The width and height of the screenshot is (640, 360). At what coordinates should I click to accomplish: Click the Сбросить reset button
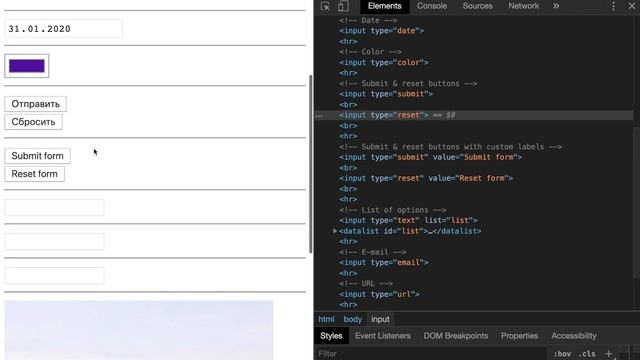pyautogui.click(x=33, y=122)
